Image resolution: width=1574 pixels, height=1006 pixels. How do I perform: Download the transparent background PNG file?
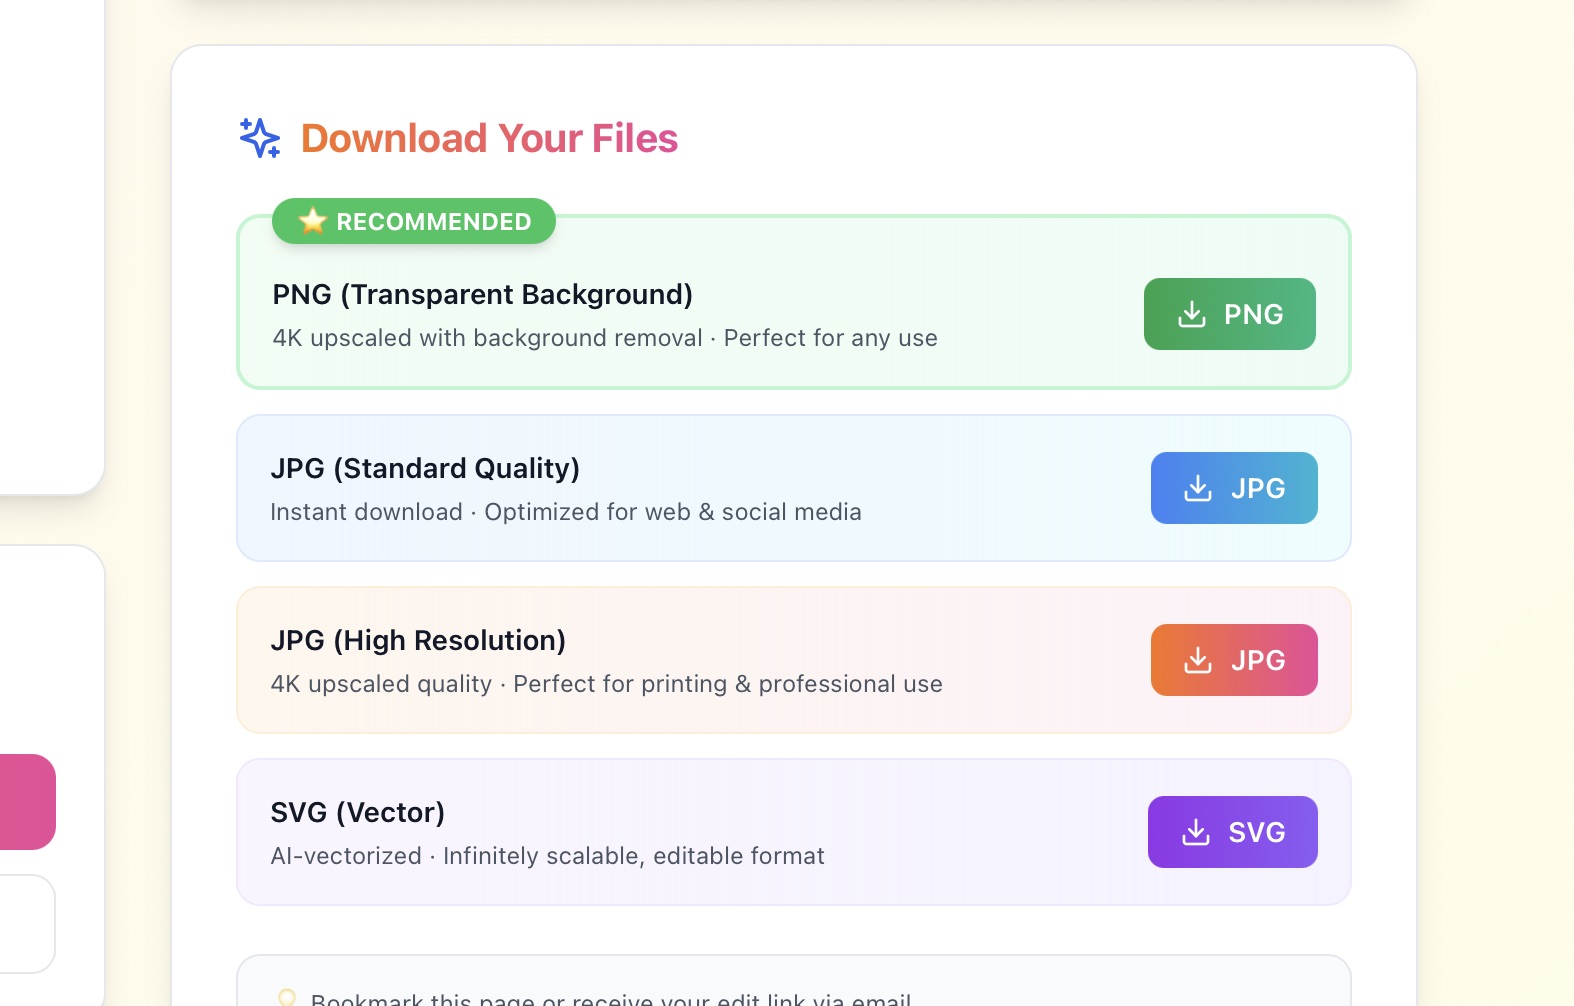click(1229, 314)
